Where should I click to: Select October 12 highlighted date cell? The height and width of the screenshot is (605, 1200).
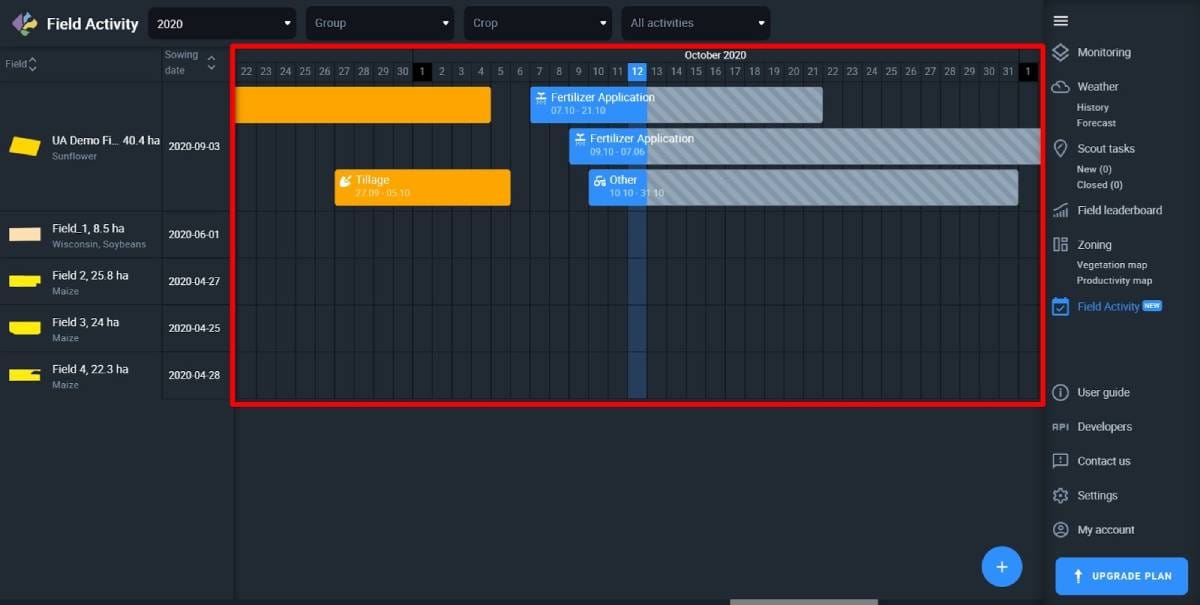(x=637, y=71)
